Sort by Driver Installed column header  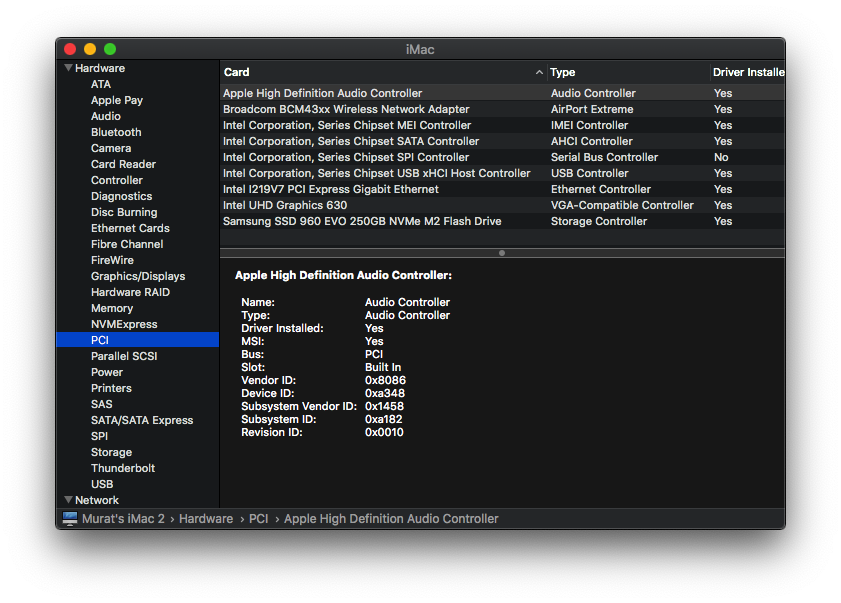coord(748,72)
